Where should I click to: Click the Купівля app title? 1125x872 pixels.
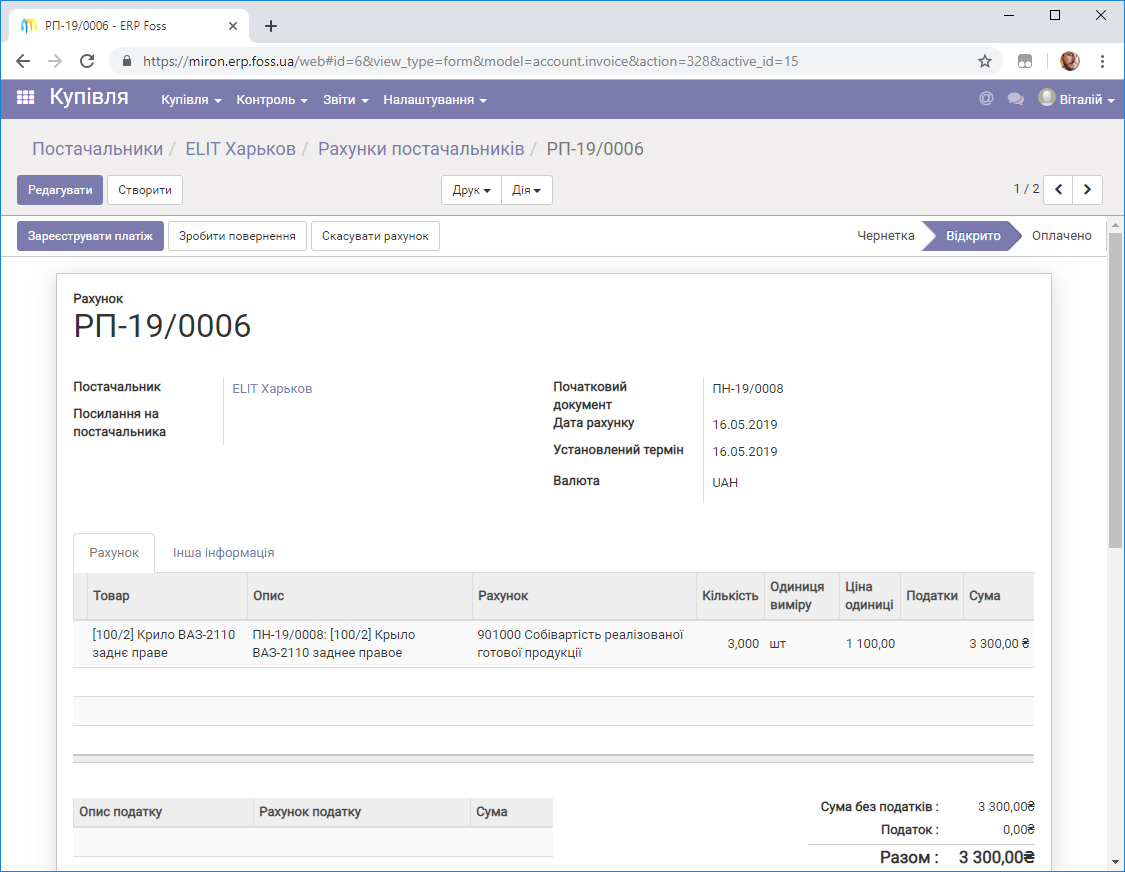(89, 97)
